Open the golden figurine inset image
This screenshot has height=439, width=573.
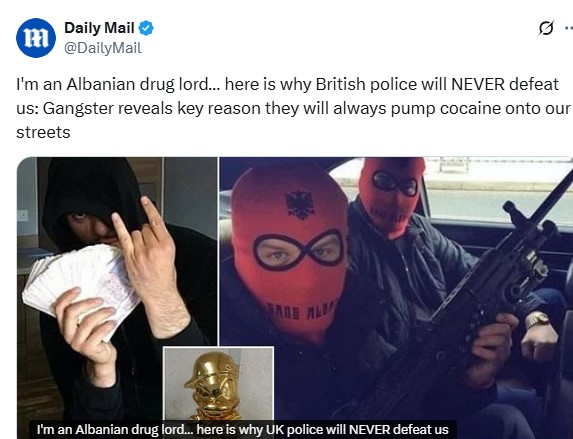(218, 384)
